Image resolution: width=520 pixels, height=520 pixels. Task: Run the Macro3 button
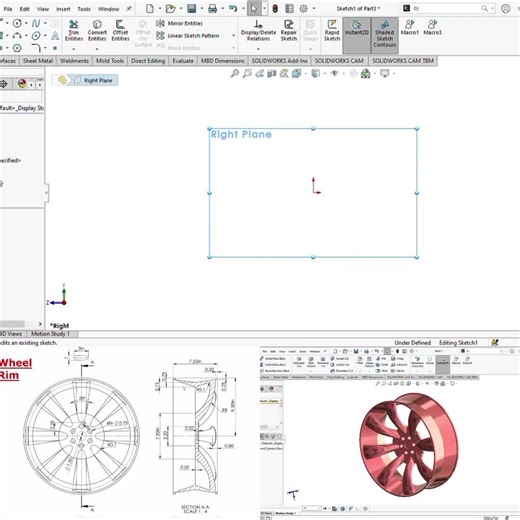coord(432,27)
